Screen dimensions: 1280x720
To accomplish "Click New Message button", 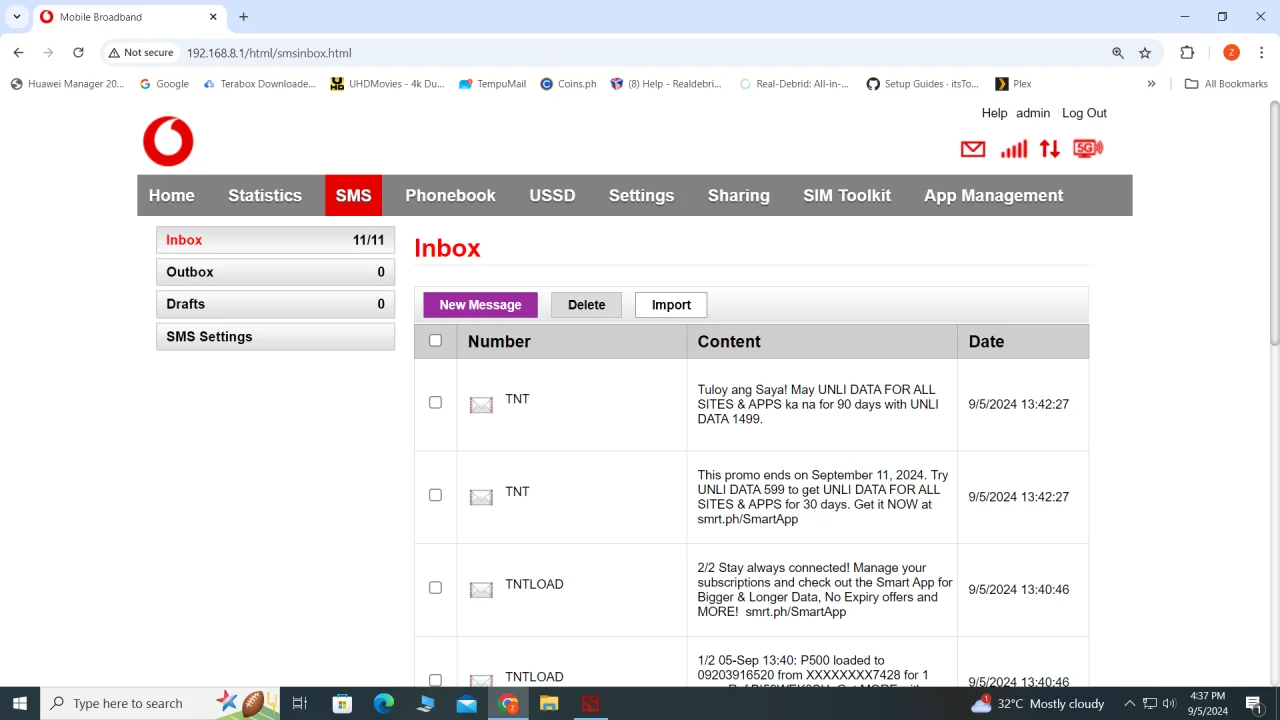I will coord(480,305).
